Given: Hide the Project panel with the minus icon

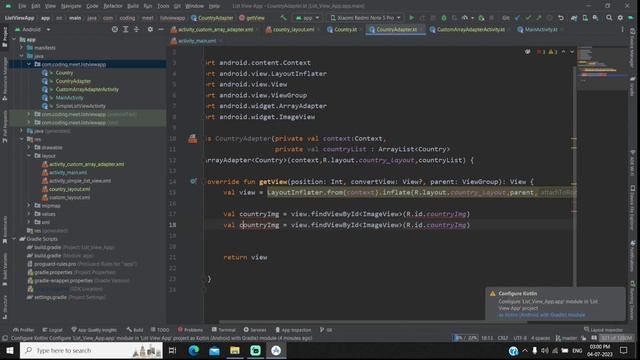Looking at the screenshot, I should (x=161, y=29).
